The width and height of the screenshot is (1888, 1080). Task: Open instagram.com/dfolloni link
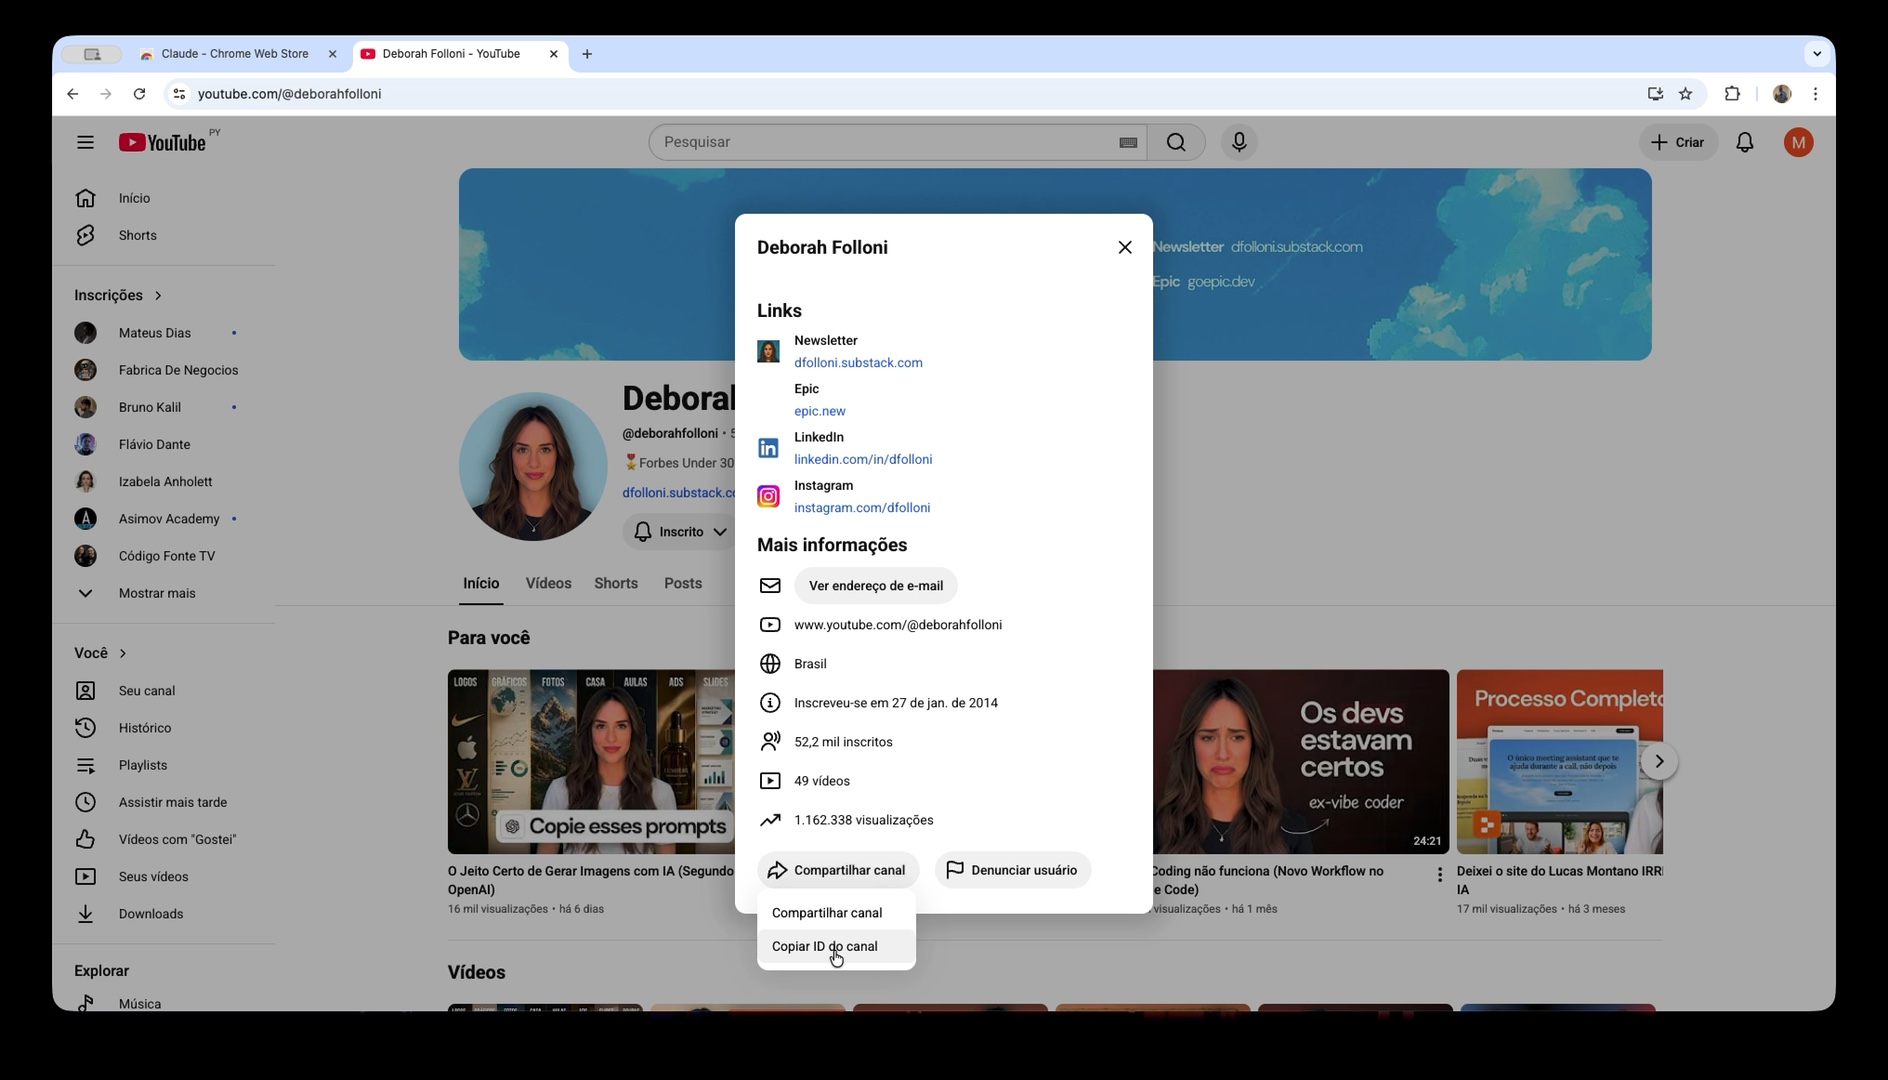(x=862, y=507)
